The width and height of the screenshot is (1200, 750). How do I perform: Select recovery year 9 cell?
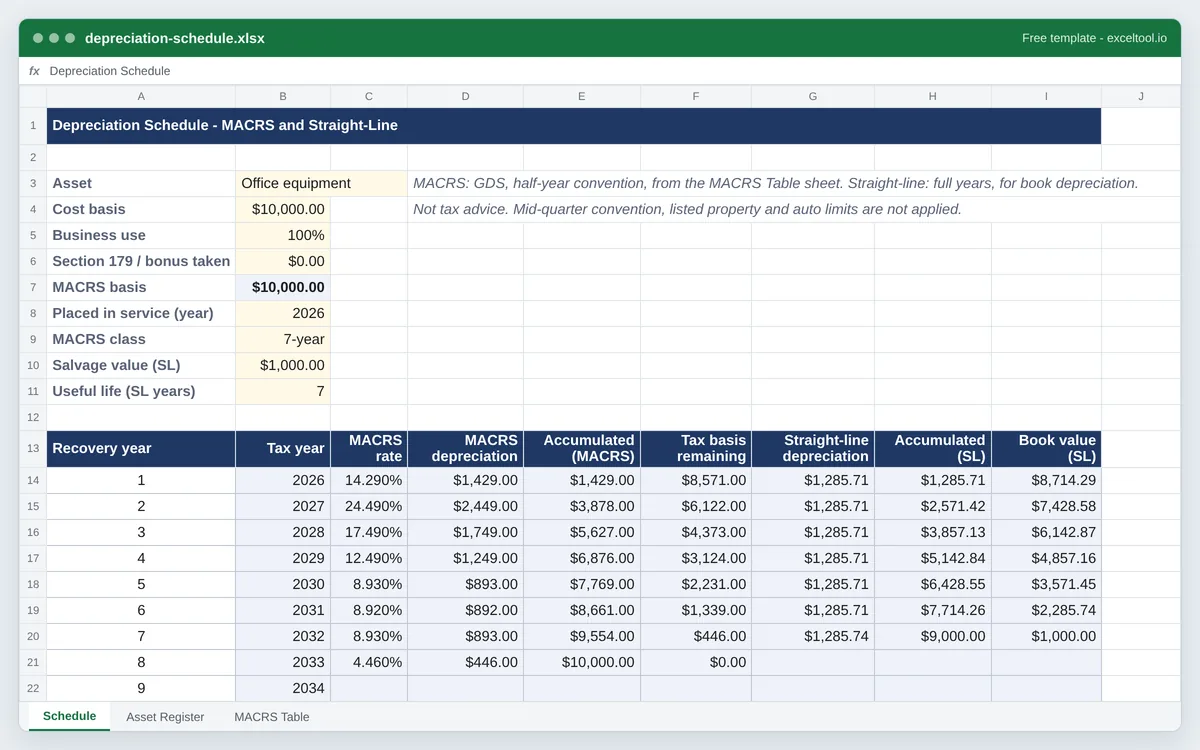coord(141,688)
